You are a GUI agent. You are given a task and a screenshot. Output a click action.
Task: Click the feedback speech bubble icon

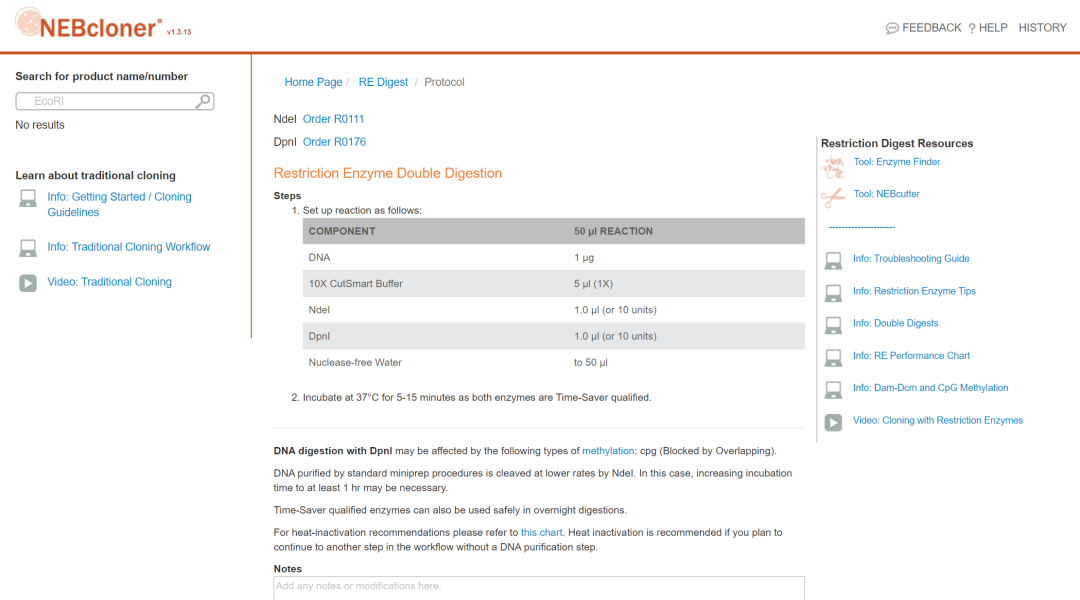click(x=892, y=28)
